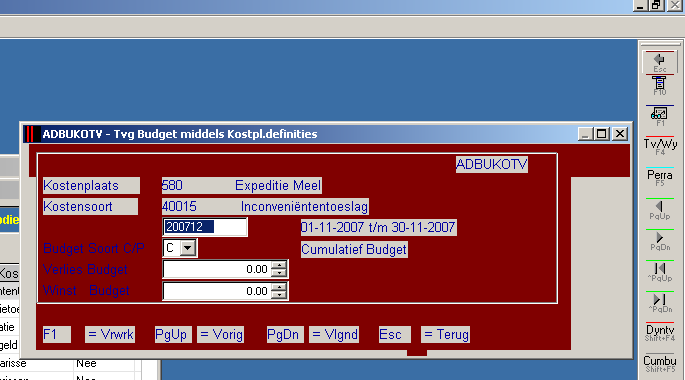Click the Verlies Budget amount field
The image size is (685, 380).
click(217, 269)
